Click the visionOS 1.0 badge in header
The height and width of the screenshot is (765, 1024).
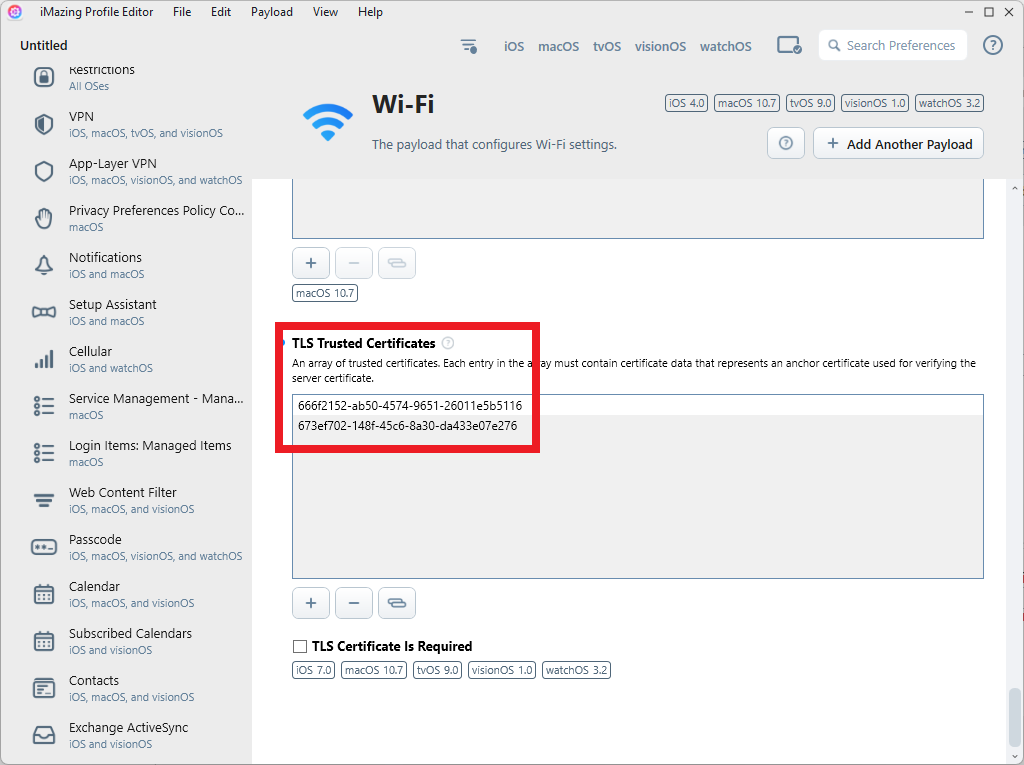pos(875,103)
